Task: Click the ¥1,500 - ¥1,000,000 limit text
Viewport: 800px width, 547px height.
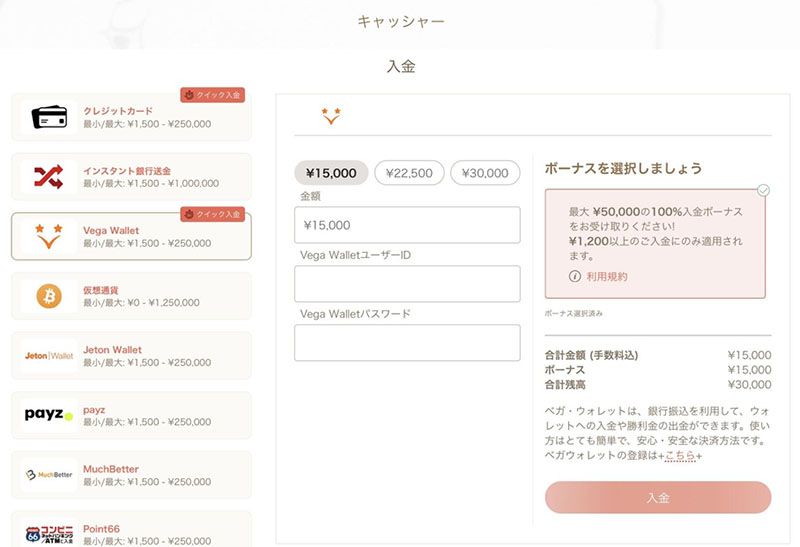Action: pyautogui.click(x=173, y=183)
